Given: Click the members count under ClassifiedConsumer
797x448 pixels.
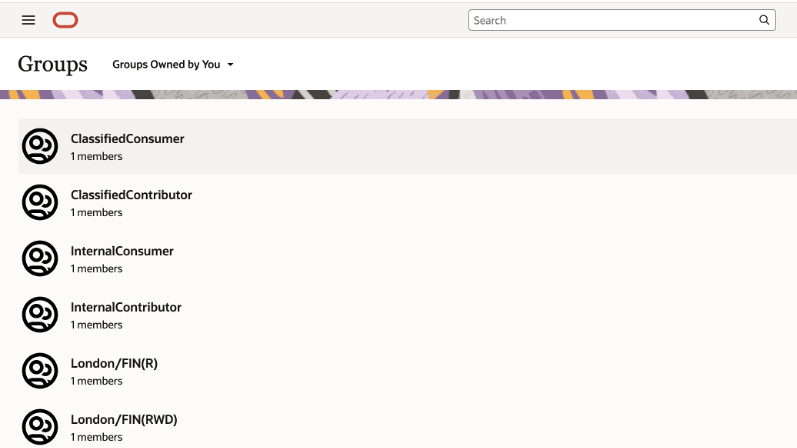Looking at the screenshot, I should (x=96, y=157).
